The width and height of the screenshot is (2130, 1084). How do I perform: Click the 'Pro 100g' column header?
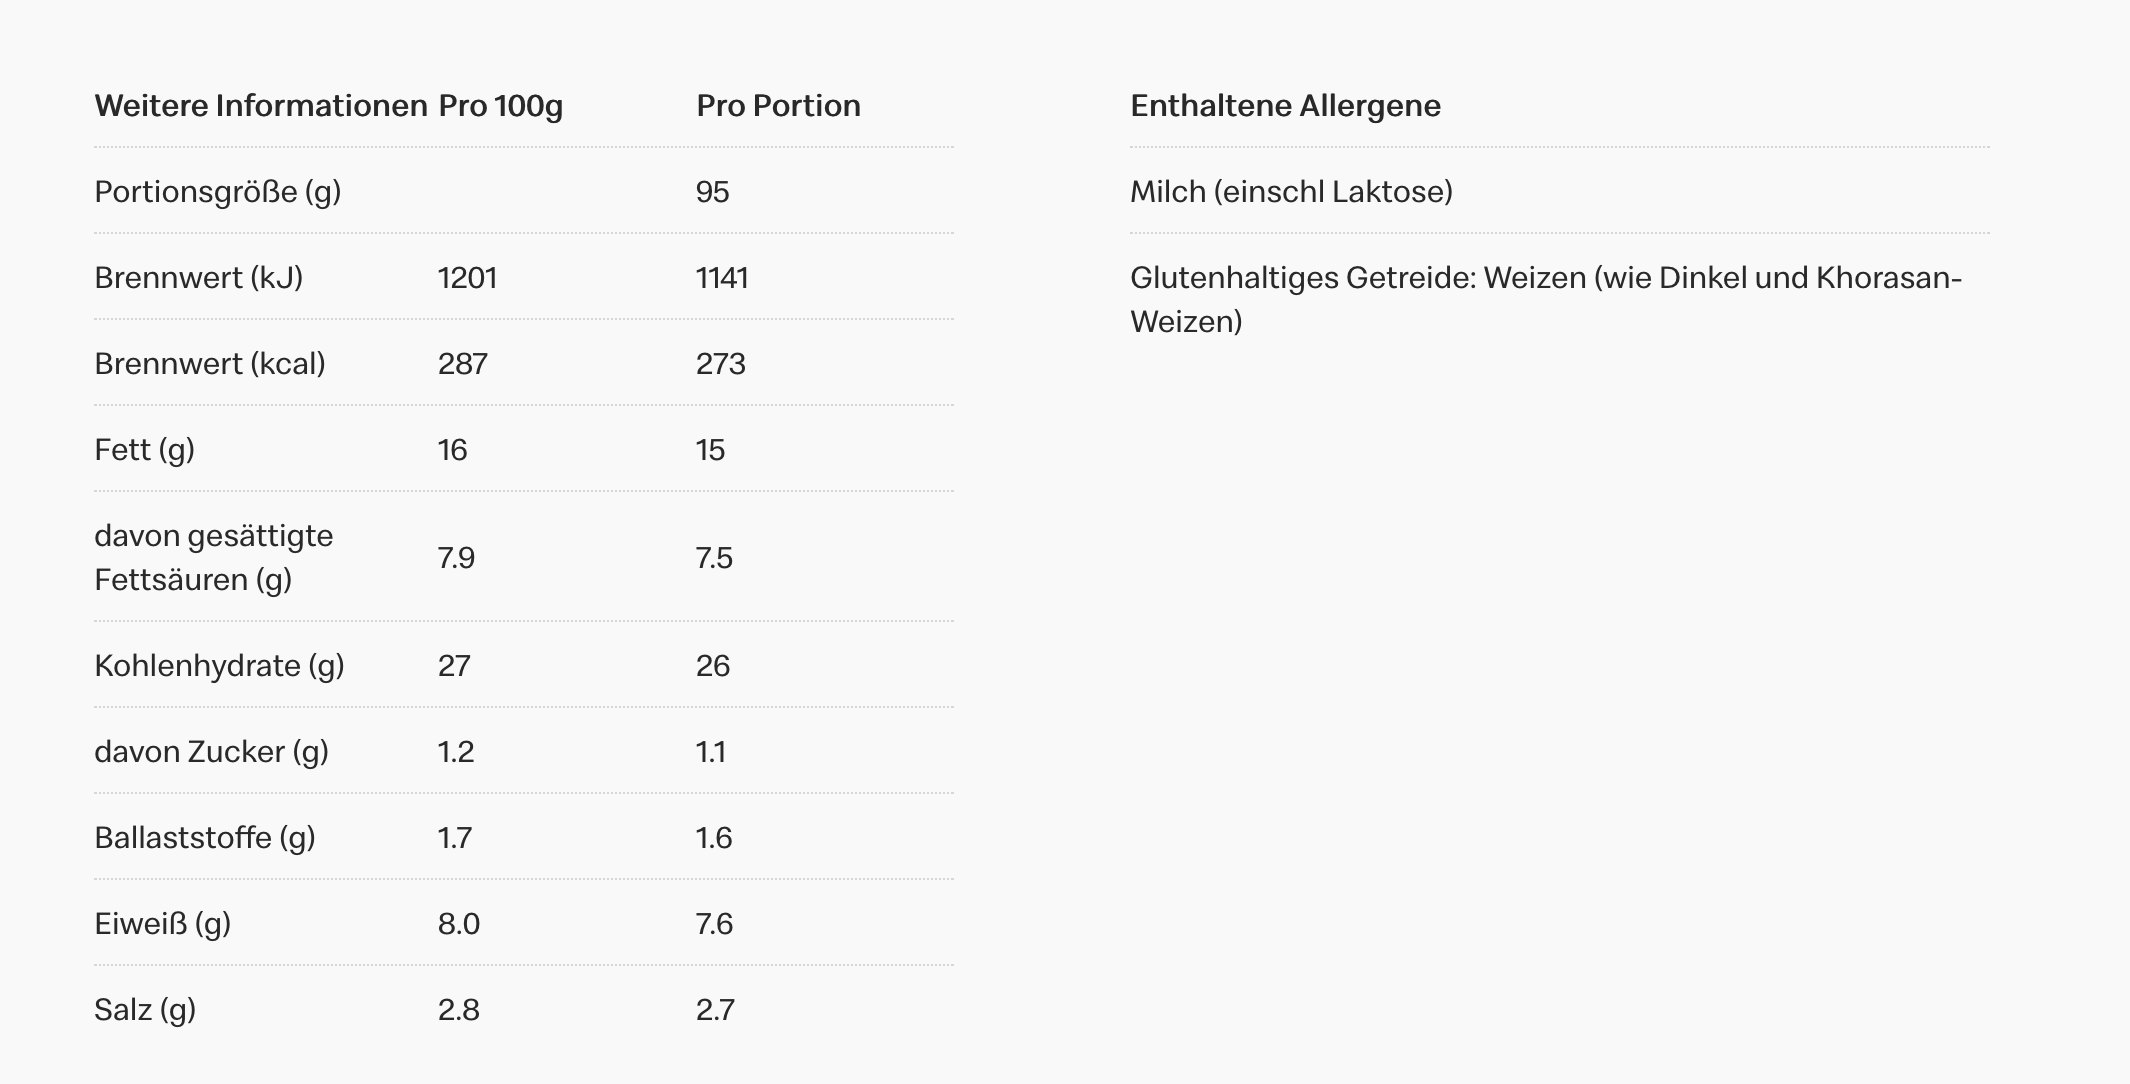[500, 106]
